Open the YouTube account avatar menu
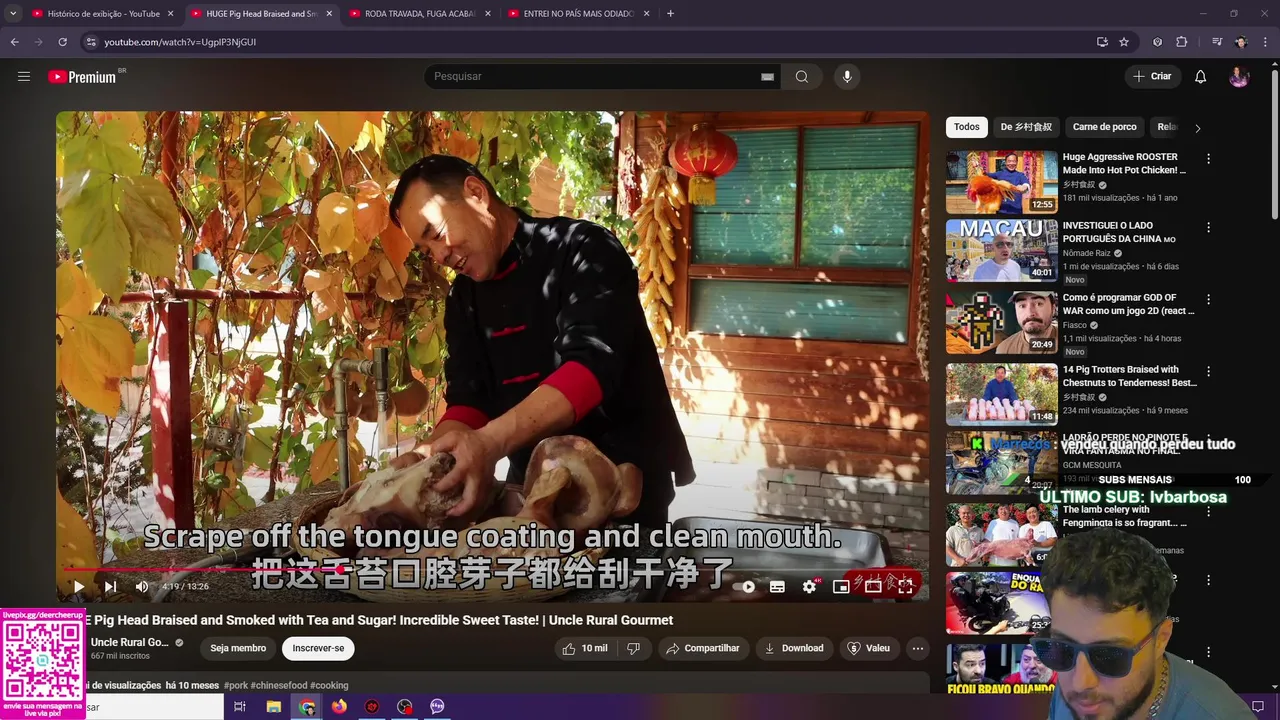The width and height of the screenshot is (1280, 720). point(1239,77)
